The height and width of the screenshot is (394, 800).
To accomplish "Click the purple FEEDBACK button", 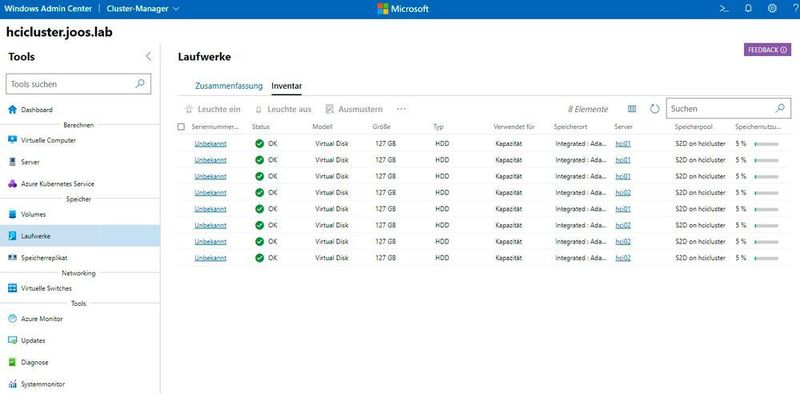I will click(767, 50).
